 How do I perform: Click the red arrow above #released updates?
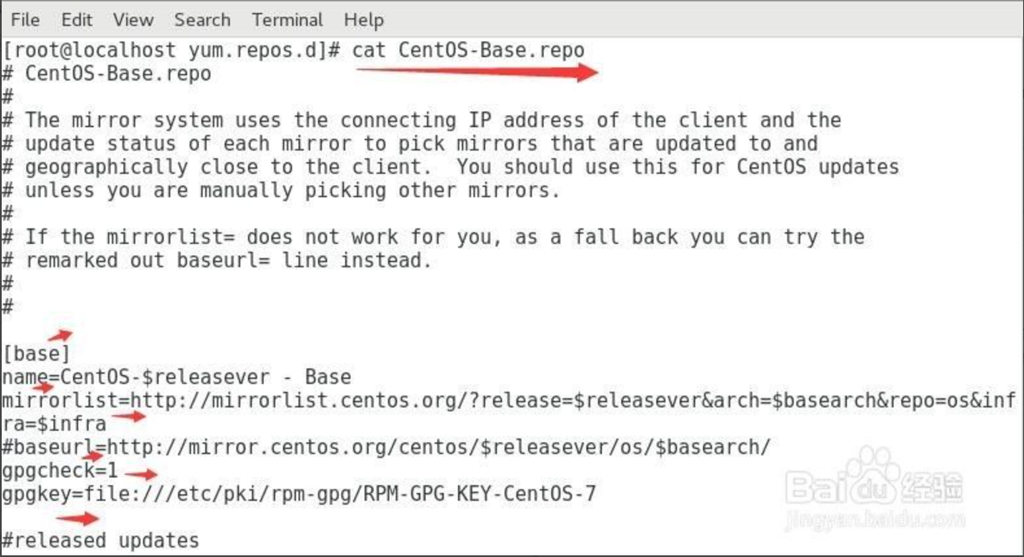click(x=78, y=518)
